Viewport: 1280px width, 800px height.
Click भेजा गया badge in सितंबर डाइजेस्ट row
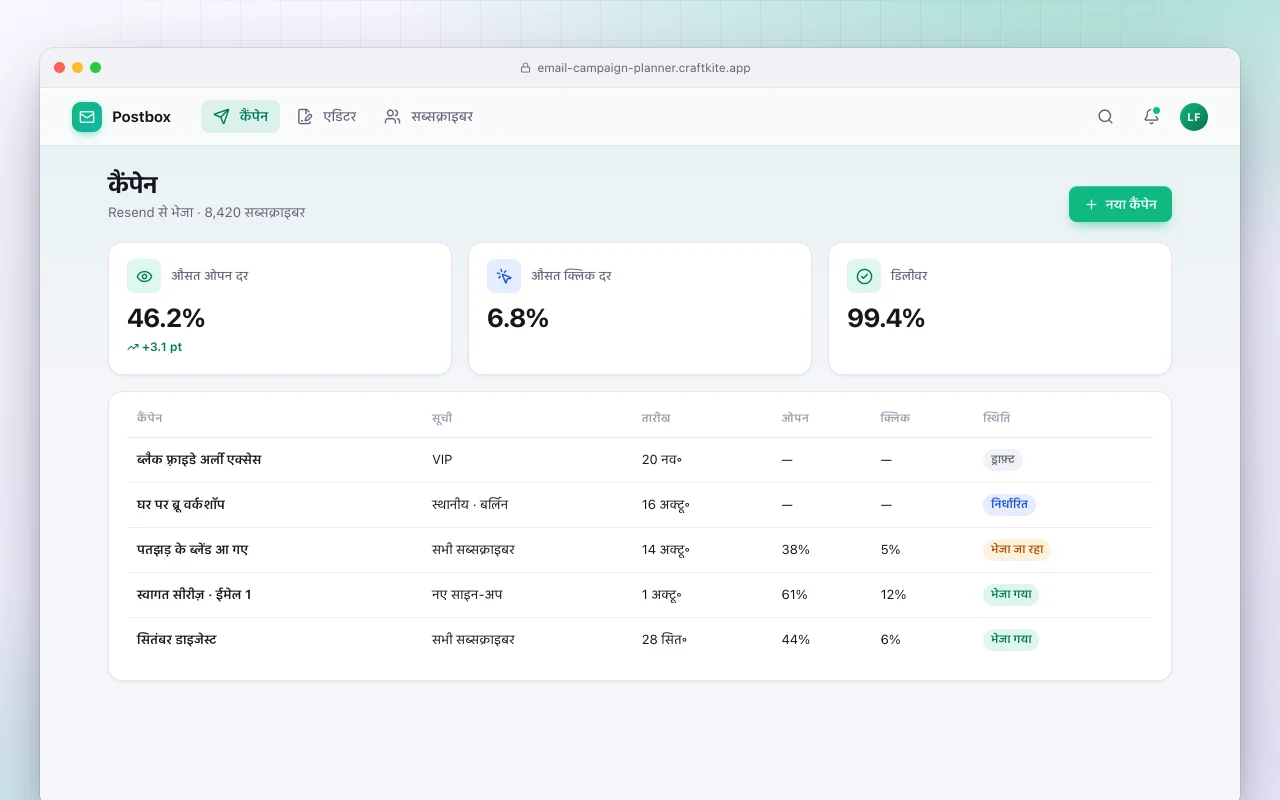click(x=1011, y=640)
